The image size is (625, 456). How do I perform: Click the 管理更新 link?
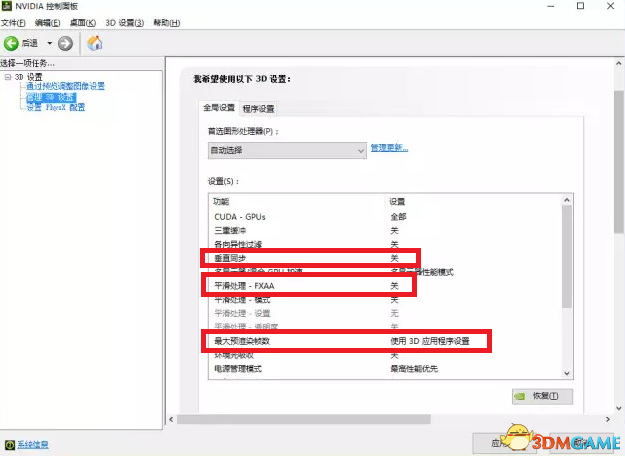coord(389,148)
